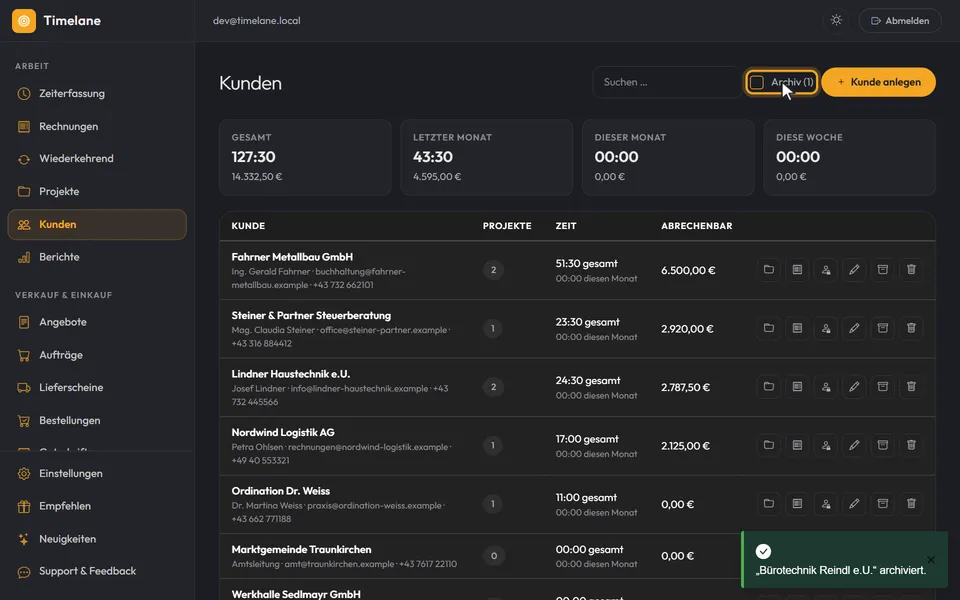Edit Nordwind Logistik AG with pencil icon

point(854,445)
